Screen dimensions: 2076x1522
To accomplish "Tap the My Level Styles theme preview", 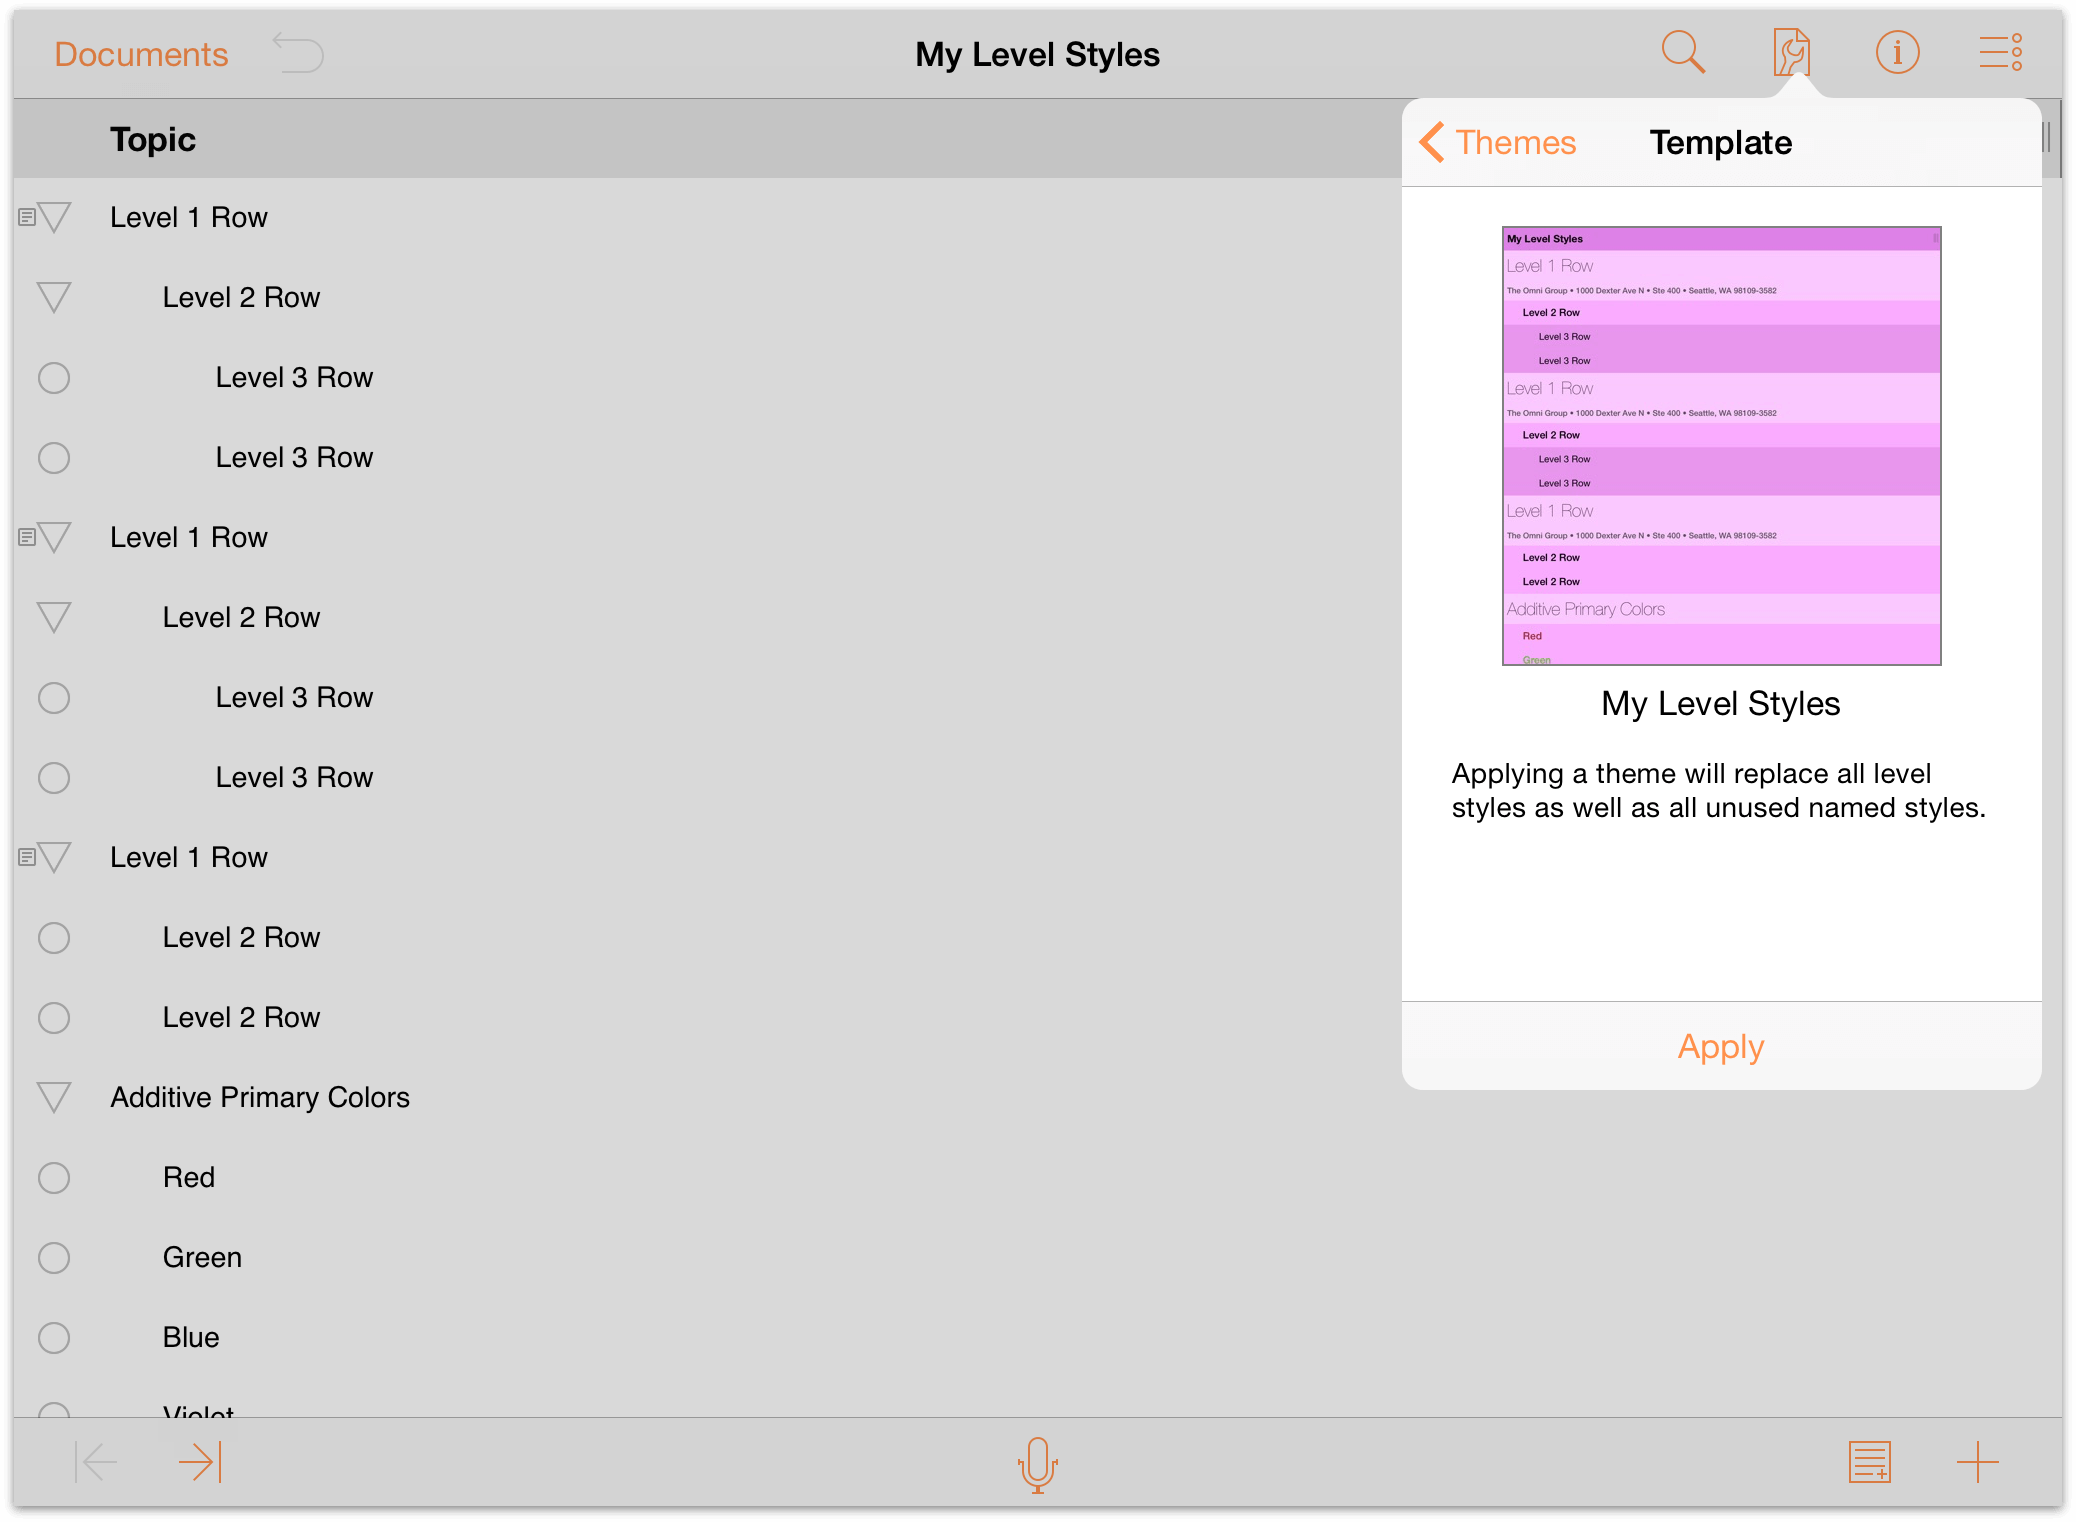I will tap(1721, 446).
